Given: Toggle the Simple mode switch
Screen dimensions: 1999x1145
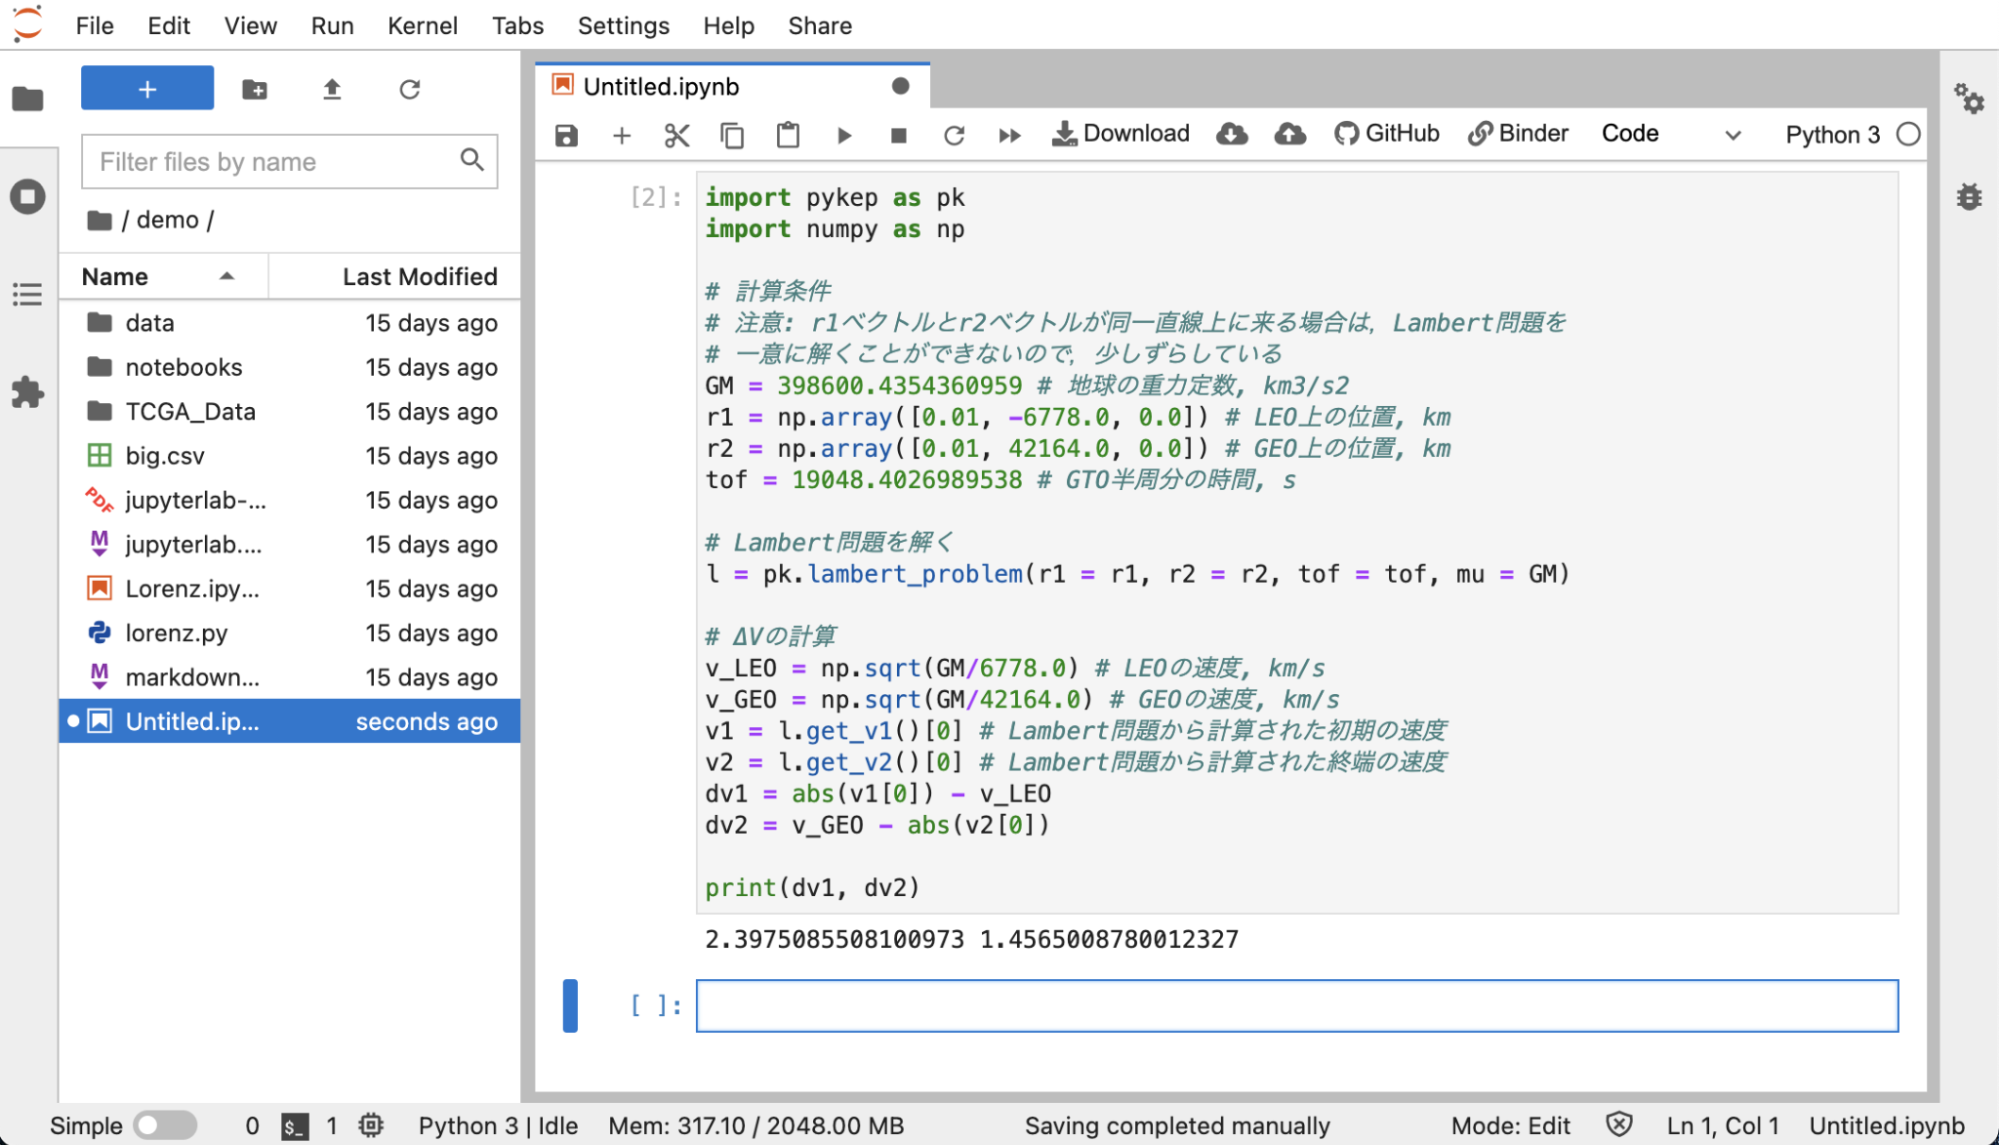Looking at the screenshot, I should tap(165, 1125).
